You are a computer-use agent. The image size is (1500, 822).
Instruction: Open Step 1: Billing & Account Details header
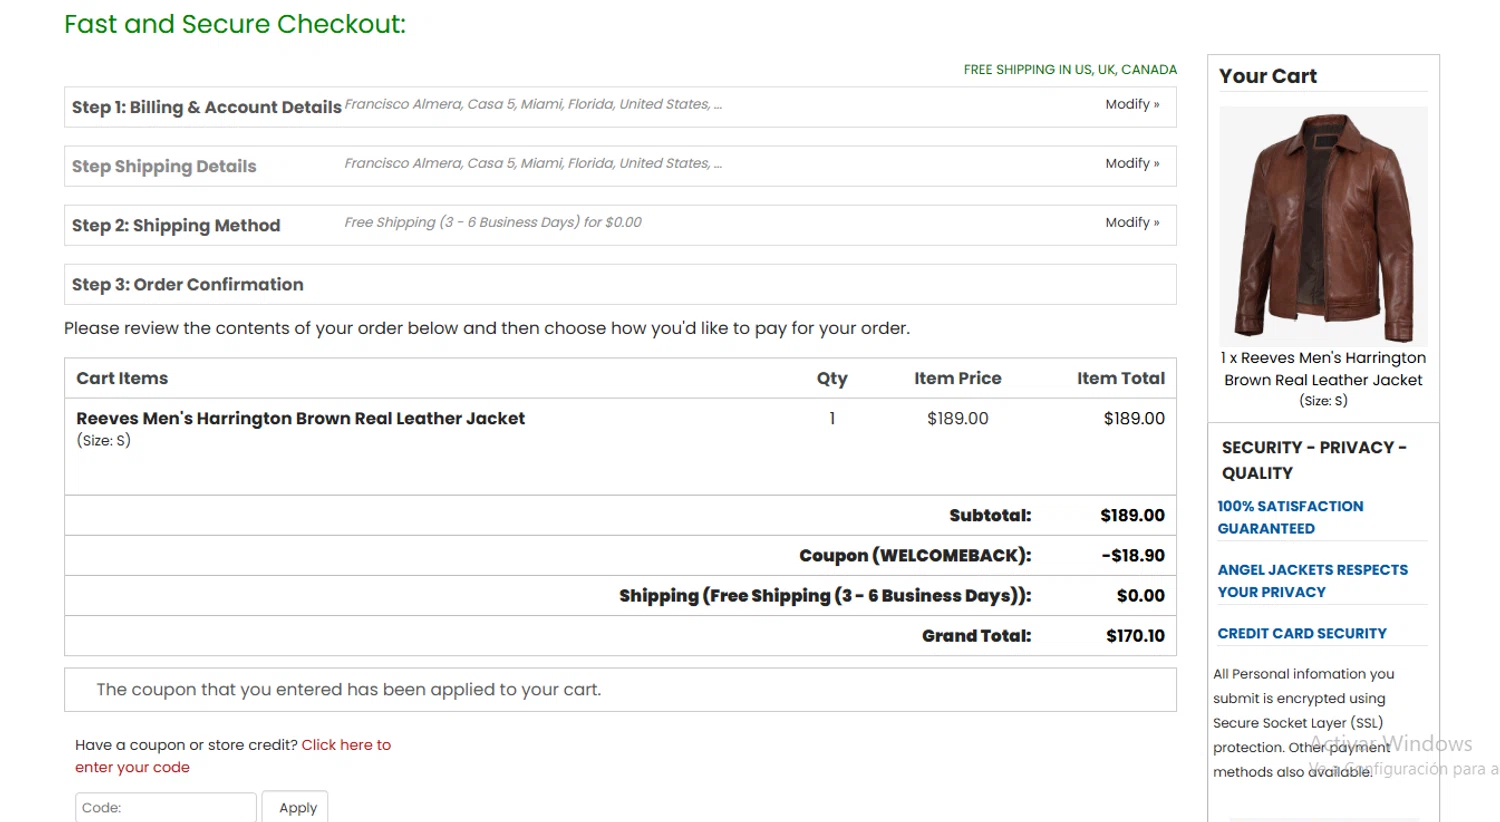click(206, 107)
